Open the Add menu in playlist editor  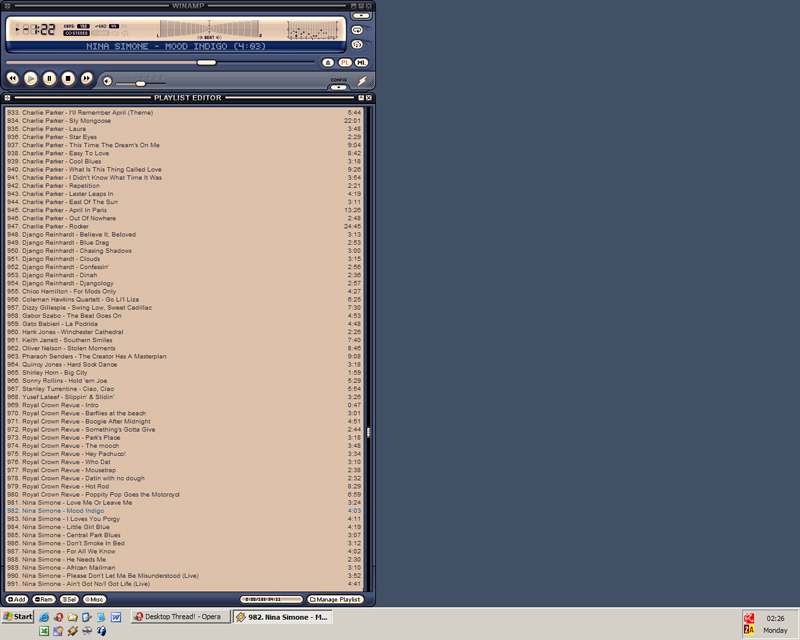click(x=17, y=599)
